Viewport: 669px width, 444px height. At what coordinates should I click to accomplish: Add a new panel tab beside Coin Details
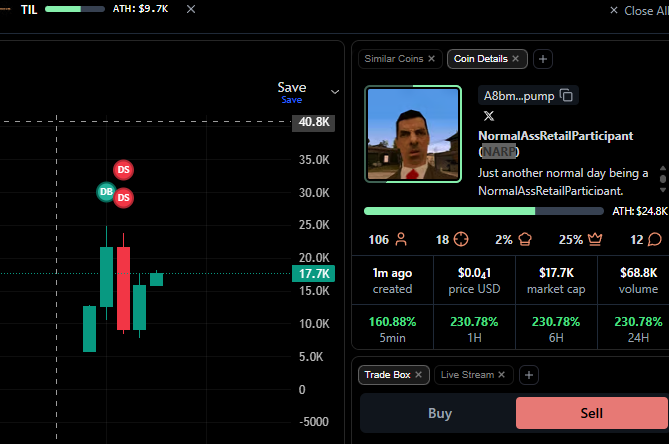pyautogui.click(x=543, y=59)
